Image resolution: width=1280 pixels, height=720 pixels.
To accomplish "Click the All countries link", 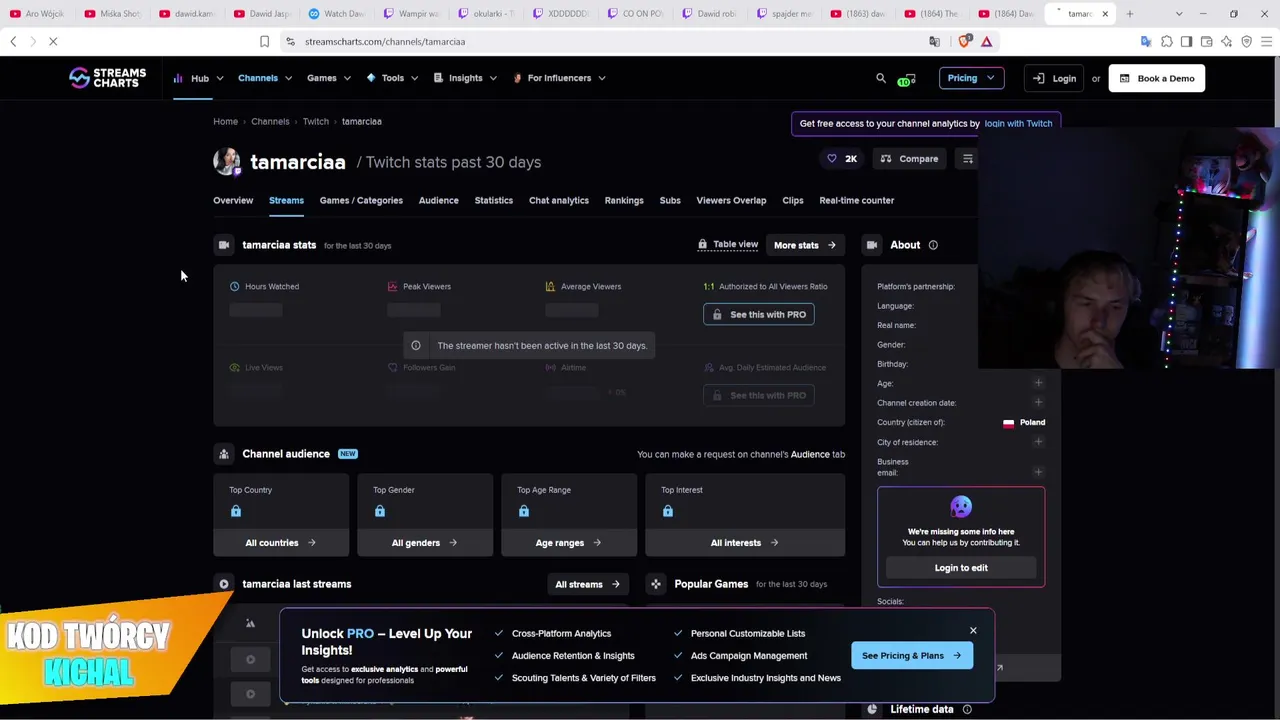I will coord(281,543).
